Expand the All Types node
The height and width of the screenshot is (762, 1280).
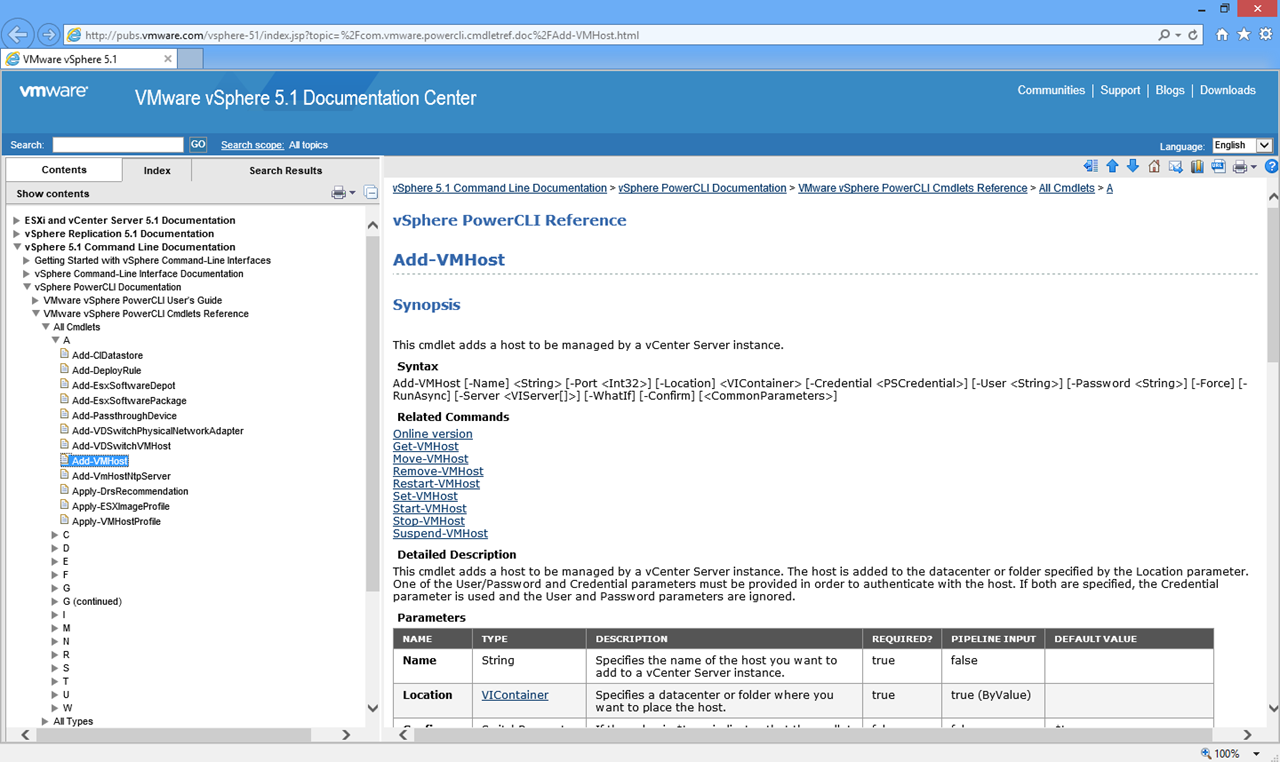point(45,721)
